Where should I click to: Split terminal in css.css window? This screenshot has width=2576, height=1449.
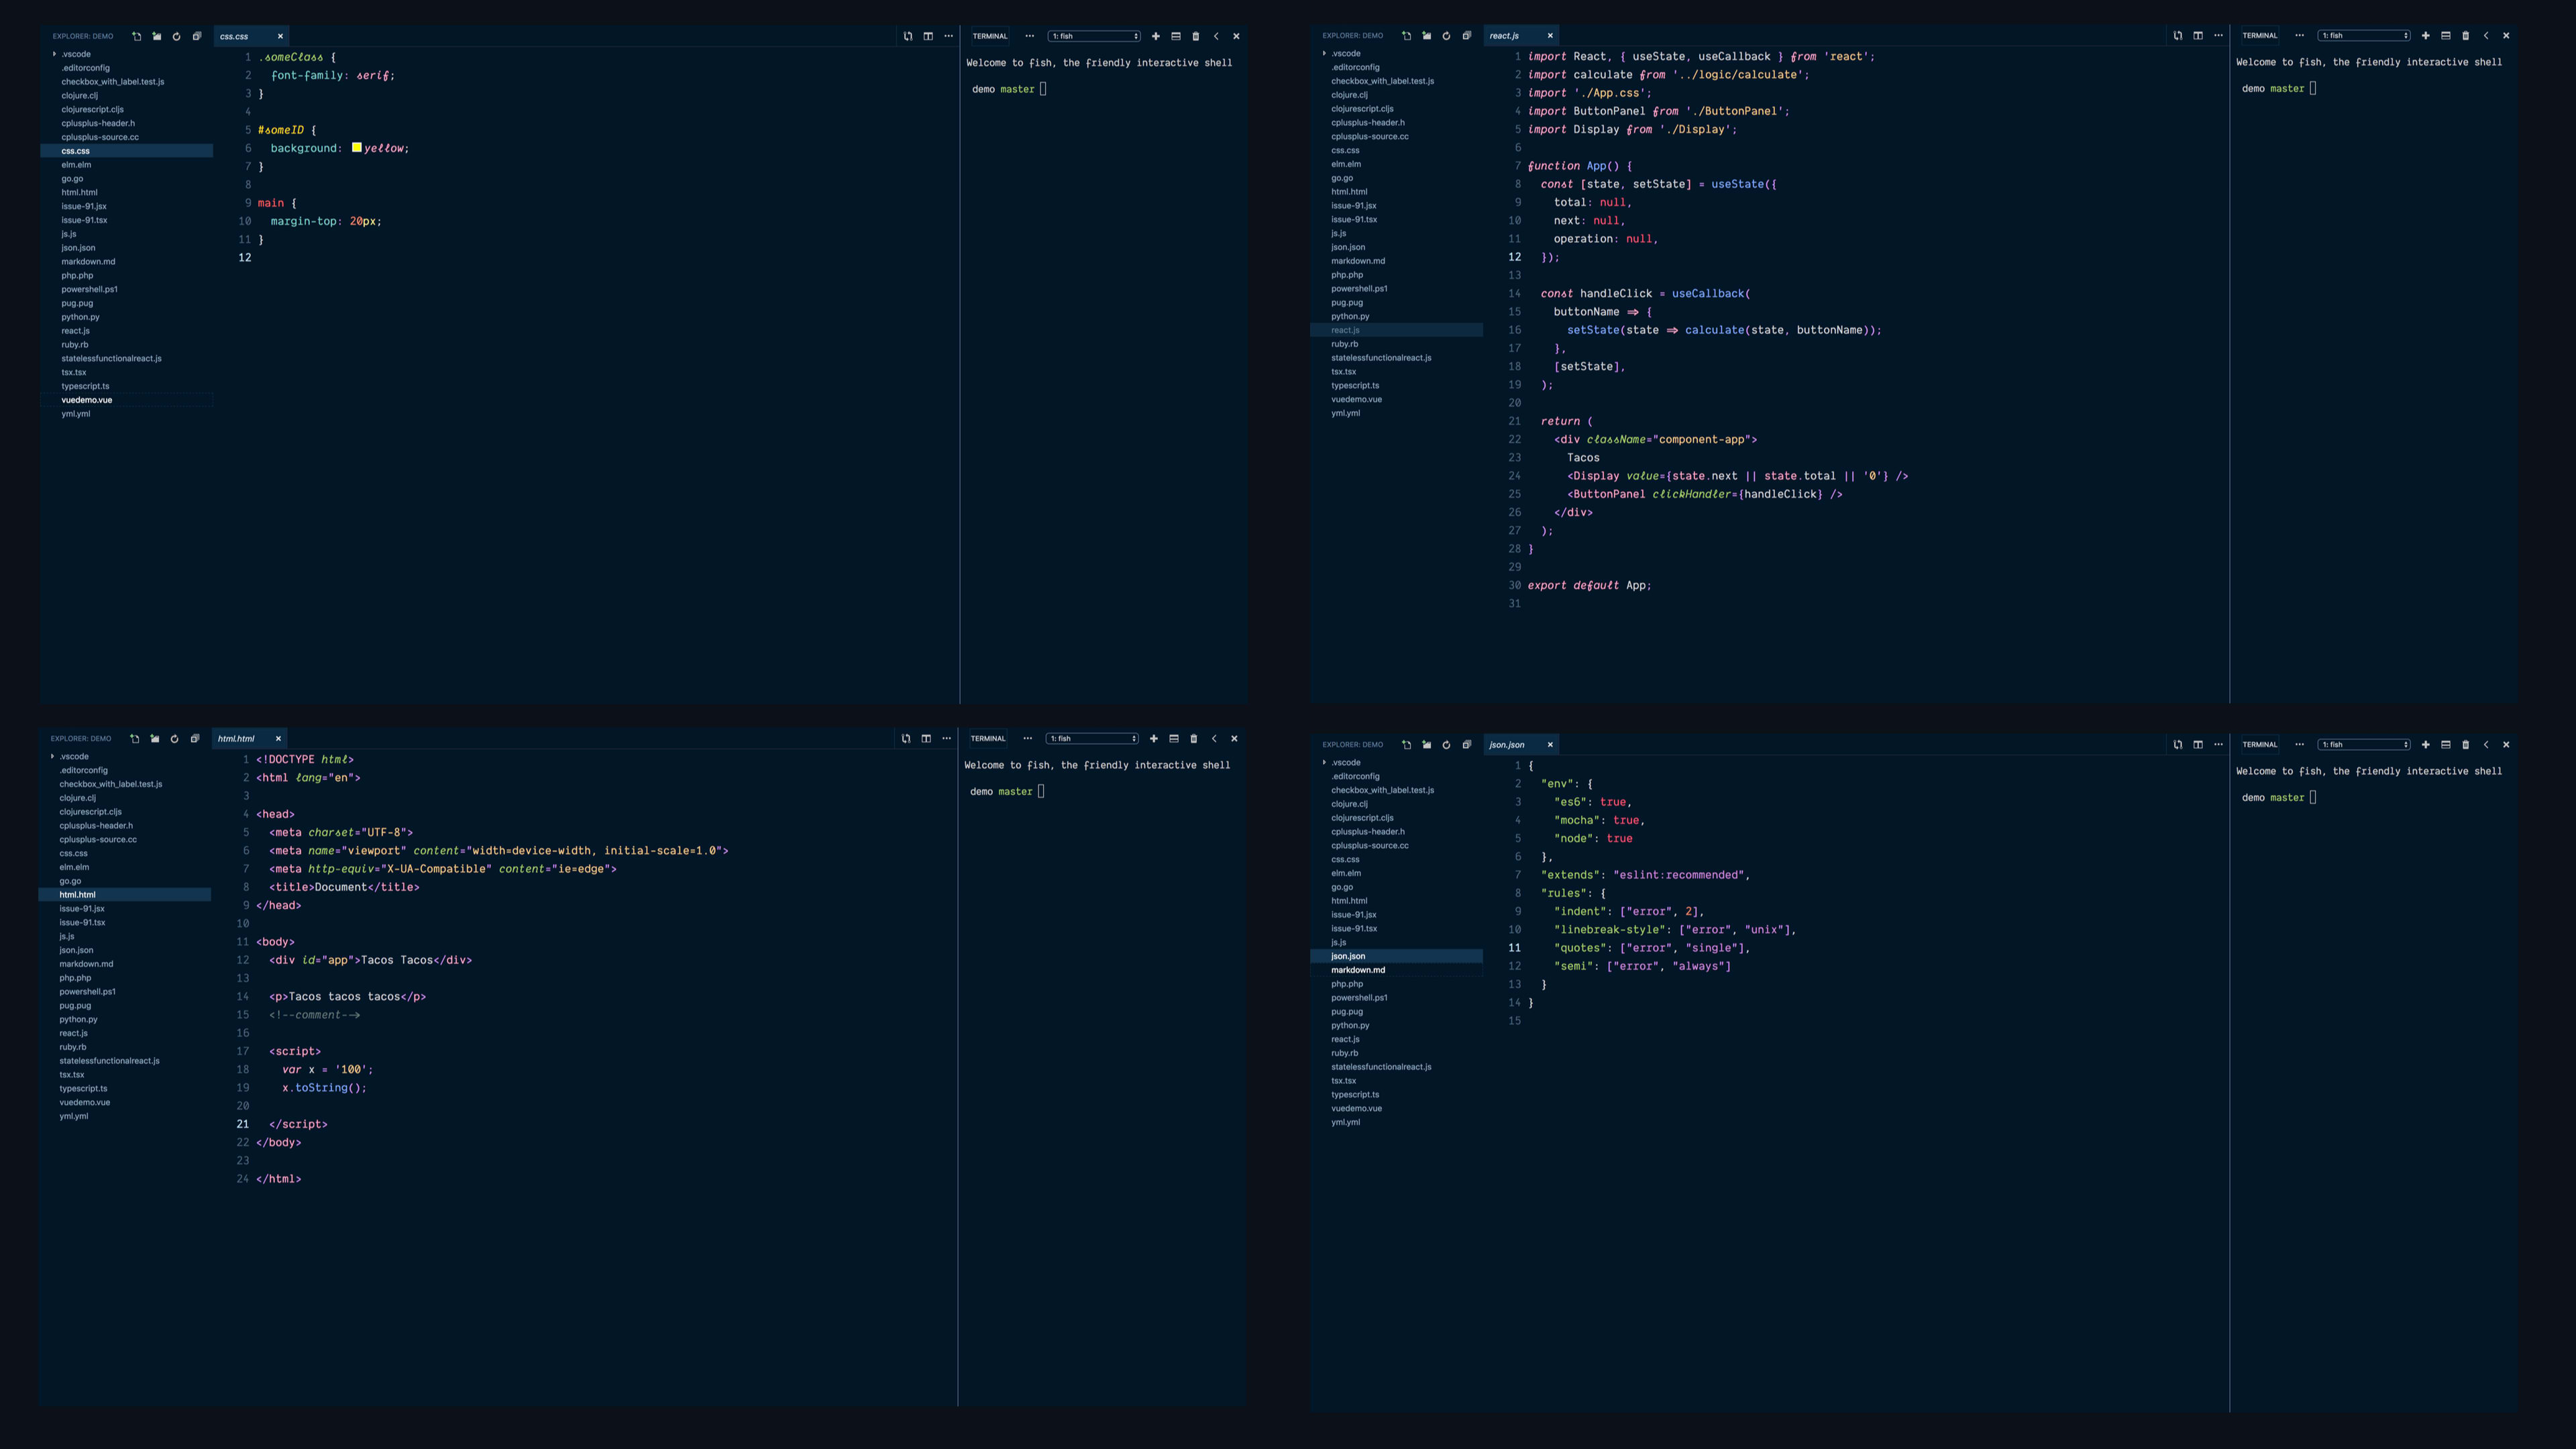click(1176, 36)
